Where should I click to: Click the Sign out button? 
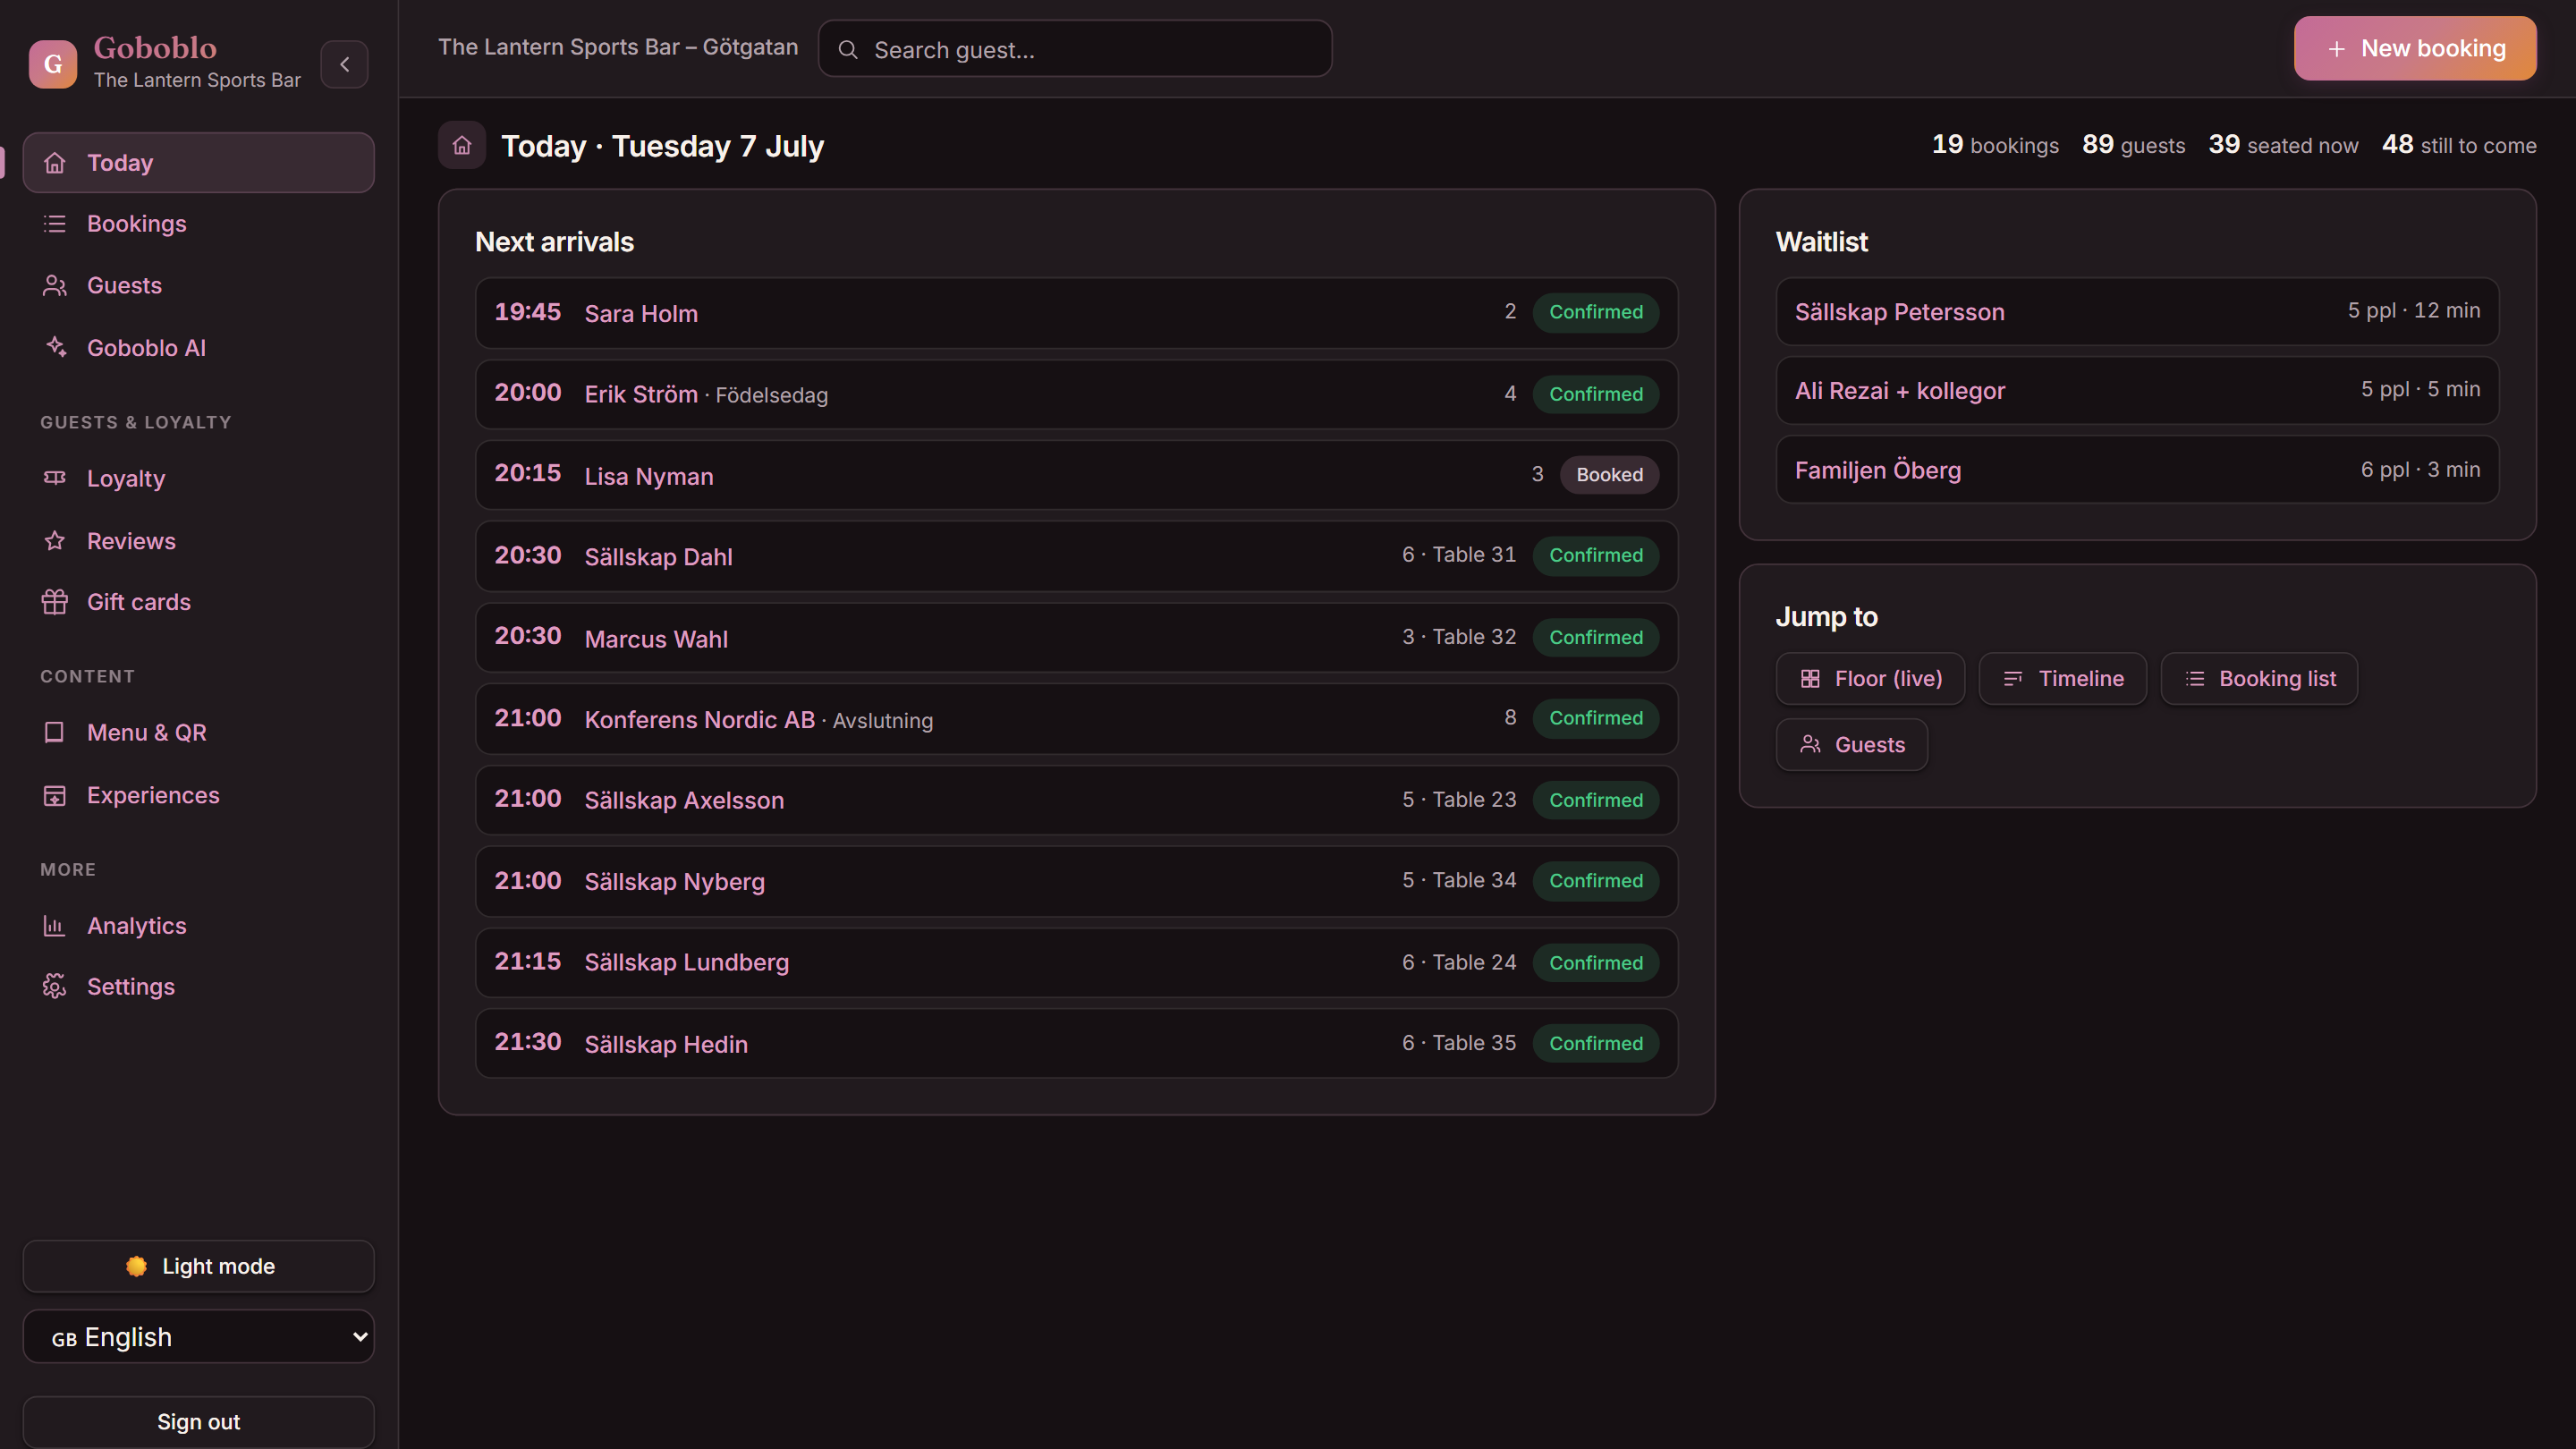pyautogui.click(x=199, y=1422)
